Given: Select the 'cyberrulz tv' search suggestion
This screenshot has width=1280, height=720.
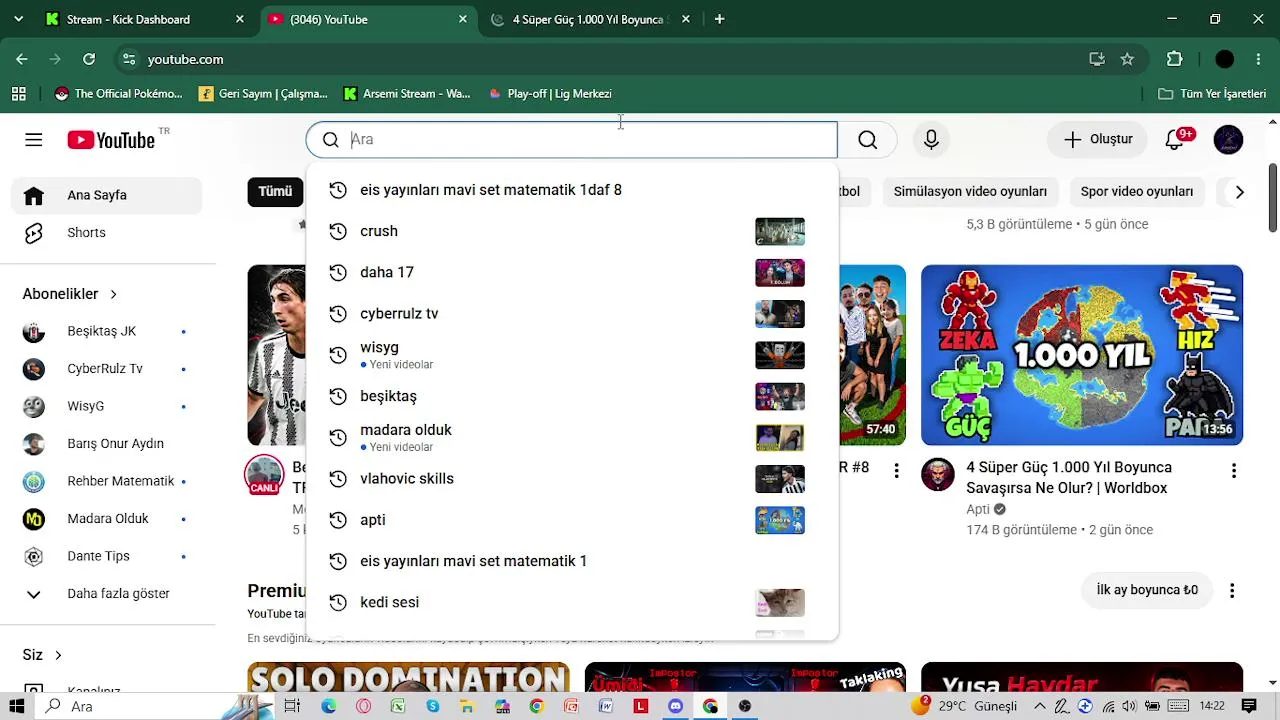Looking at the screenshot, I should tap(572, 314).
